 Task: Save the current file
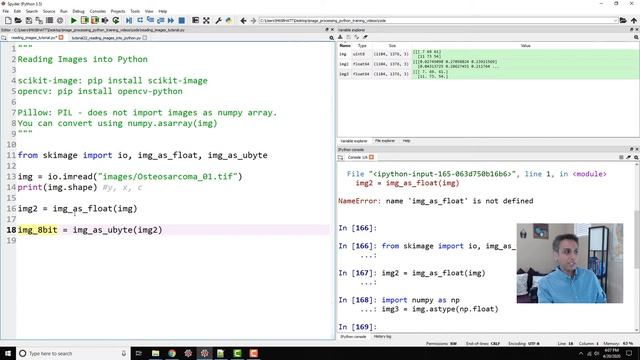(x=29, y=20)
